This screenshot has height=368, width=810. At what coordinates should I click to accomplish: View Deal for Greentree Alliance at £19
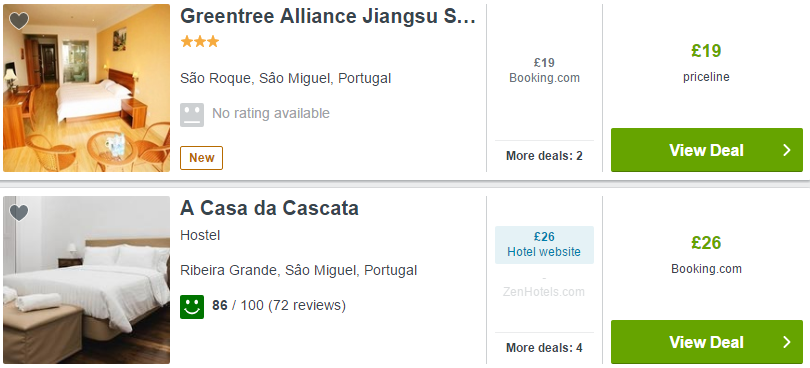click(x=707, y=150)
